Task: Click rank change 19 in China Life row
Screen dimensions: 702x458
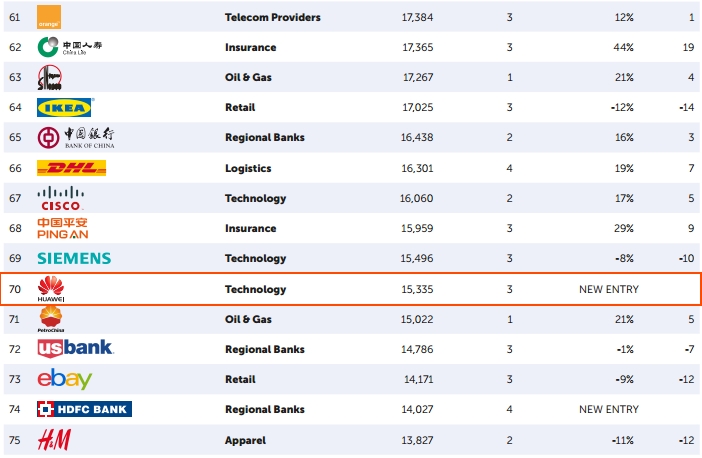Action: 689,47
